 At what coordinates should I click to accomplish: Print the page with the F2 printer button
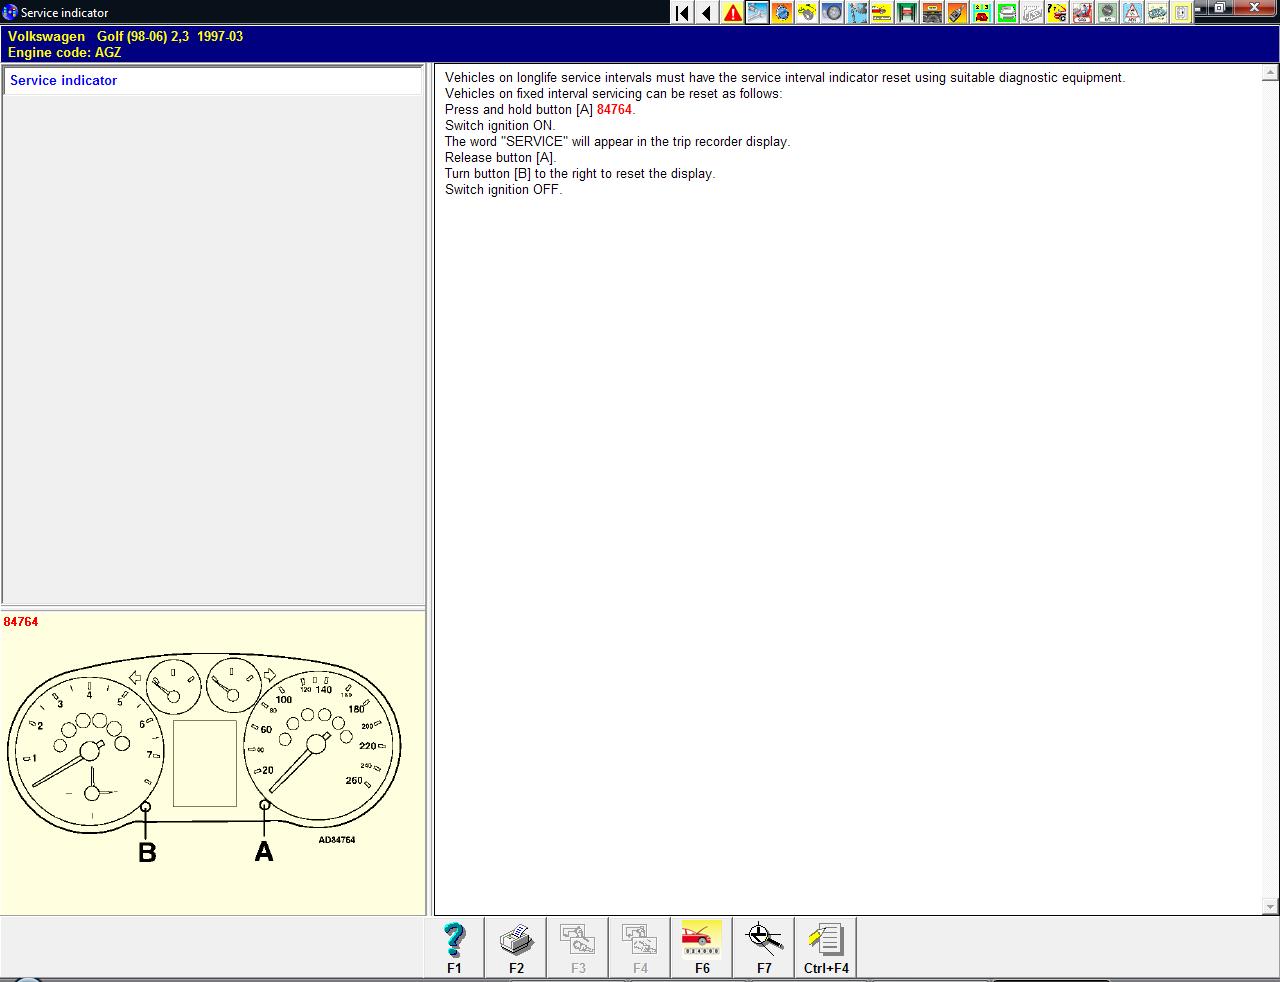coord(516,947)
